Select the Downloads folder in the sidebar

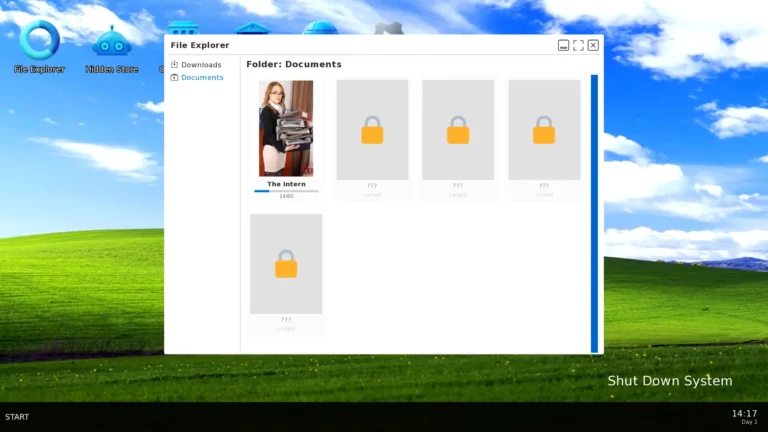click(x=201, y=65)
